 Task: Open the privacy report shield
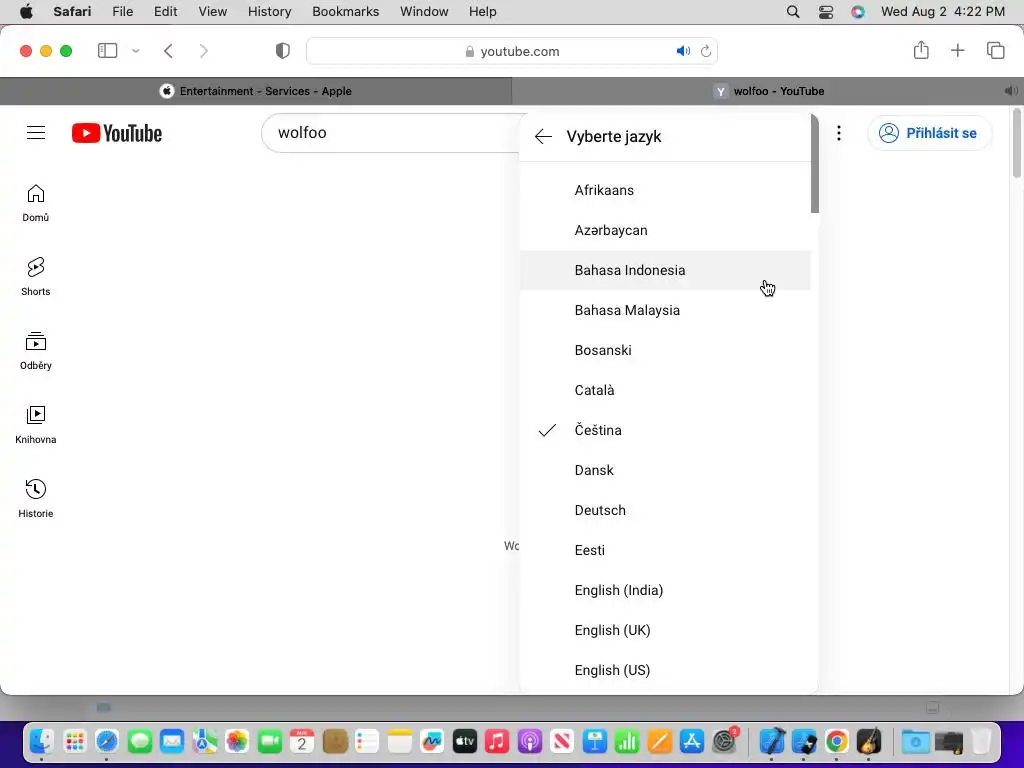282,51
